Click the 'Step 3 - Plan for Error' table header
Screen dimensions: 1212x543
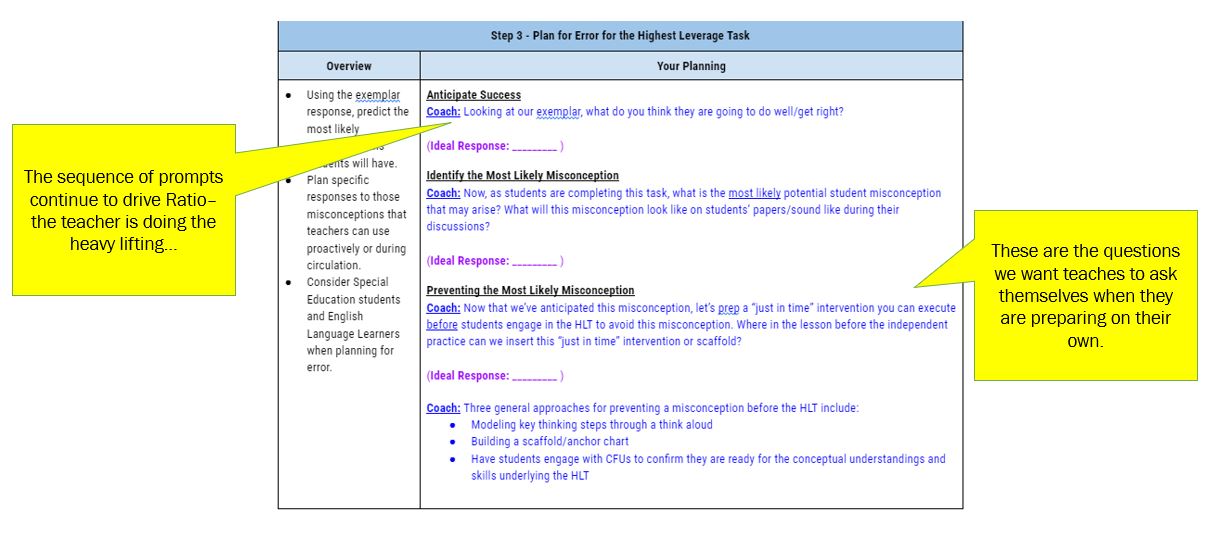[620, 36]
